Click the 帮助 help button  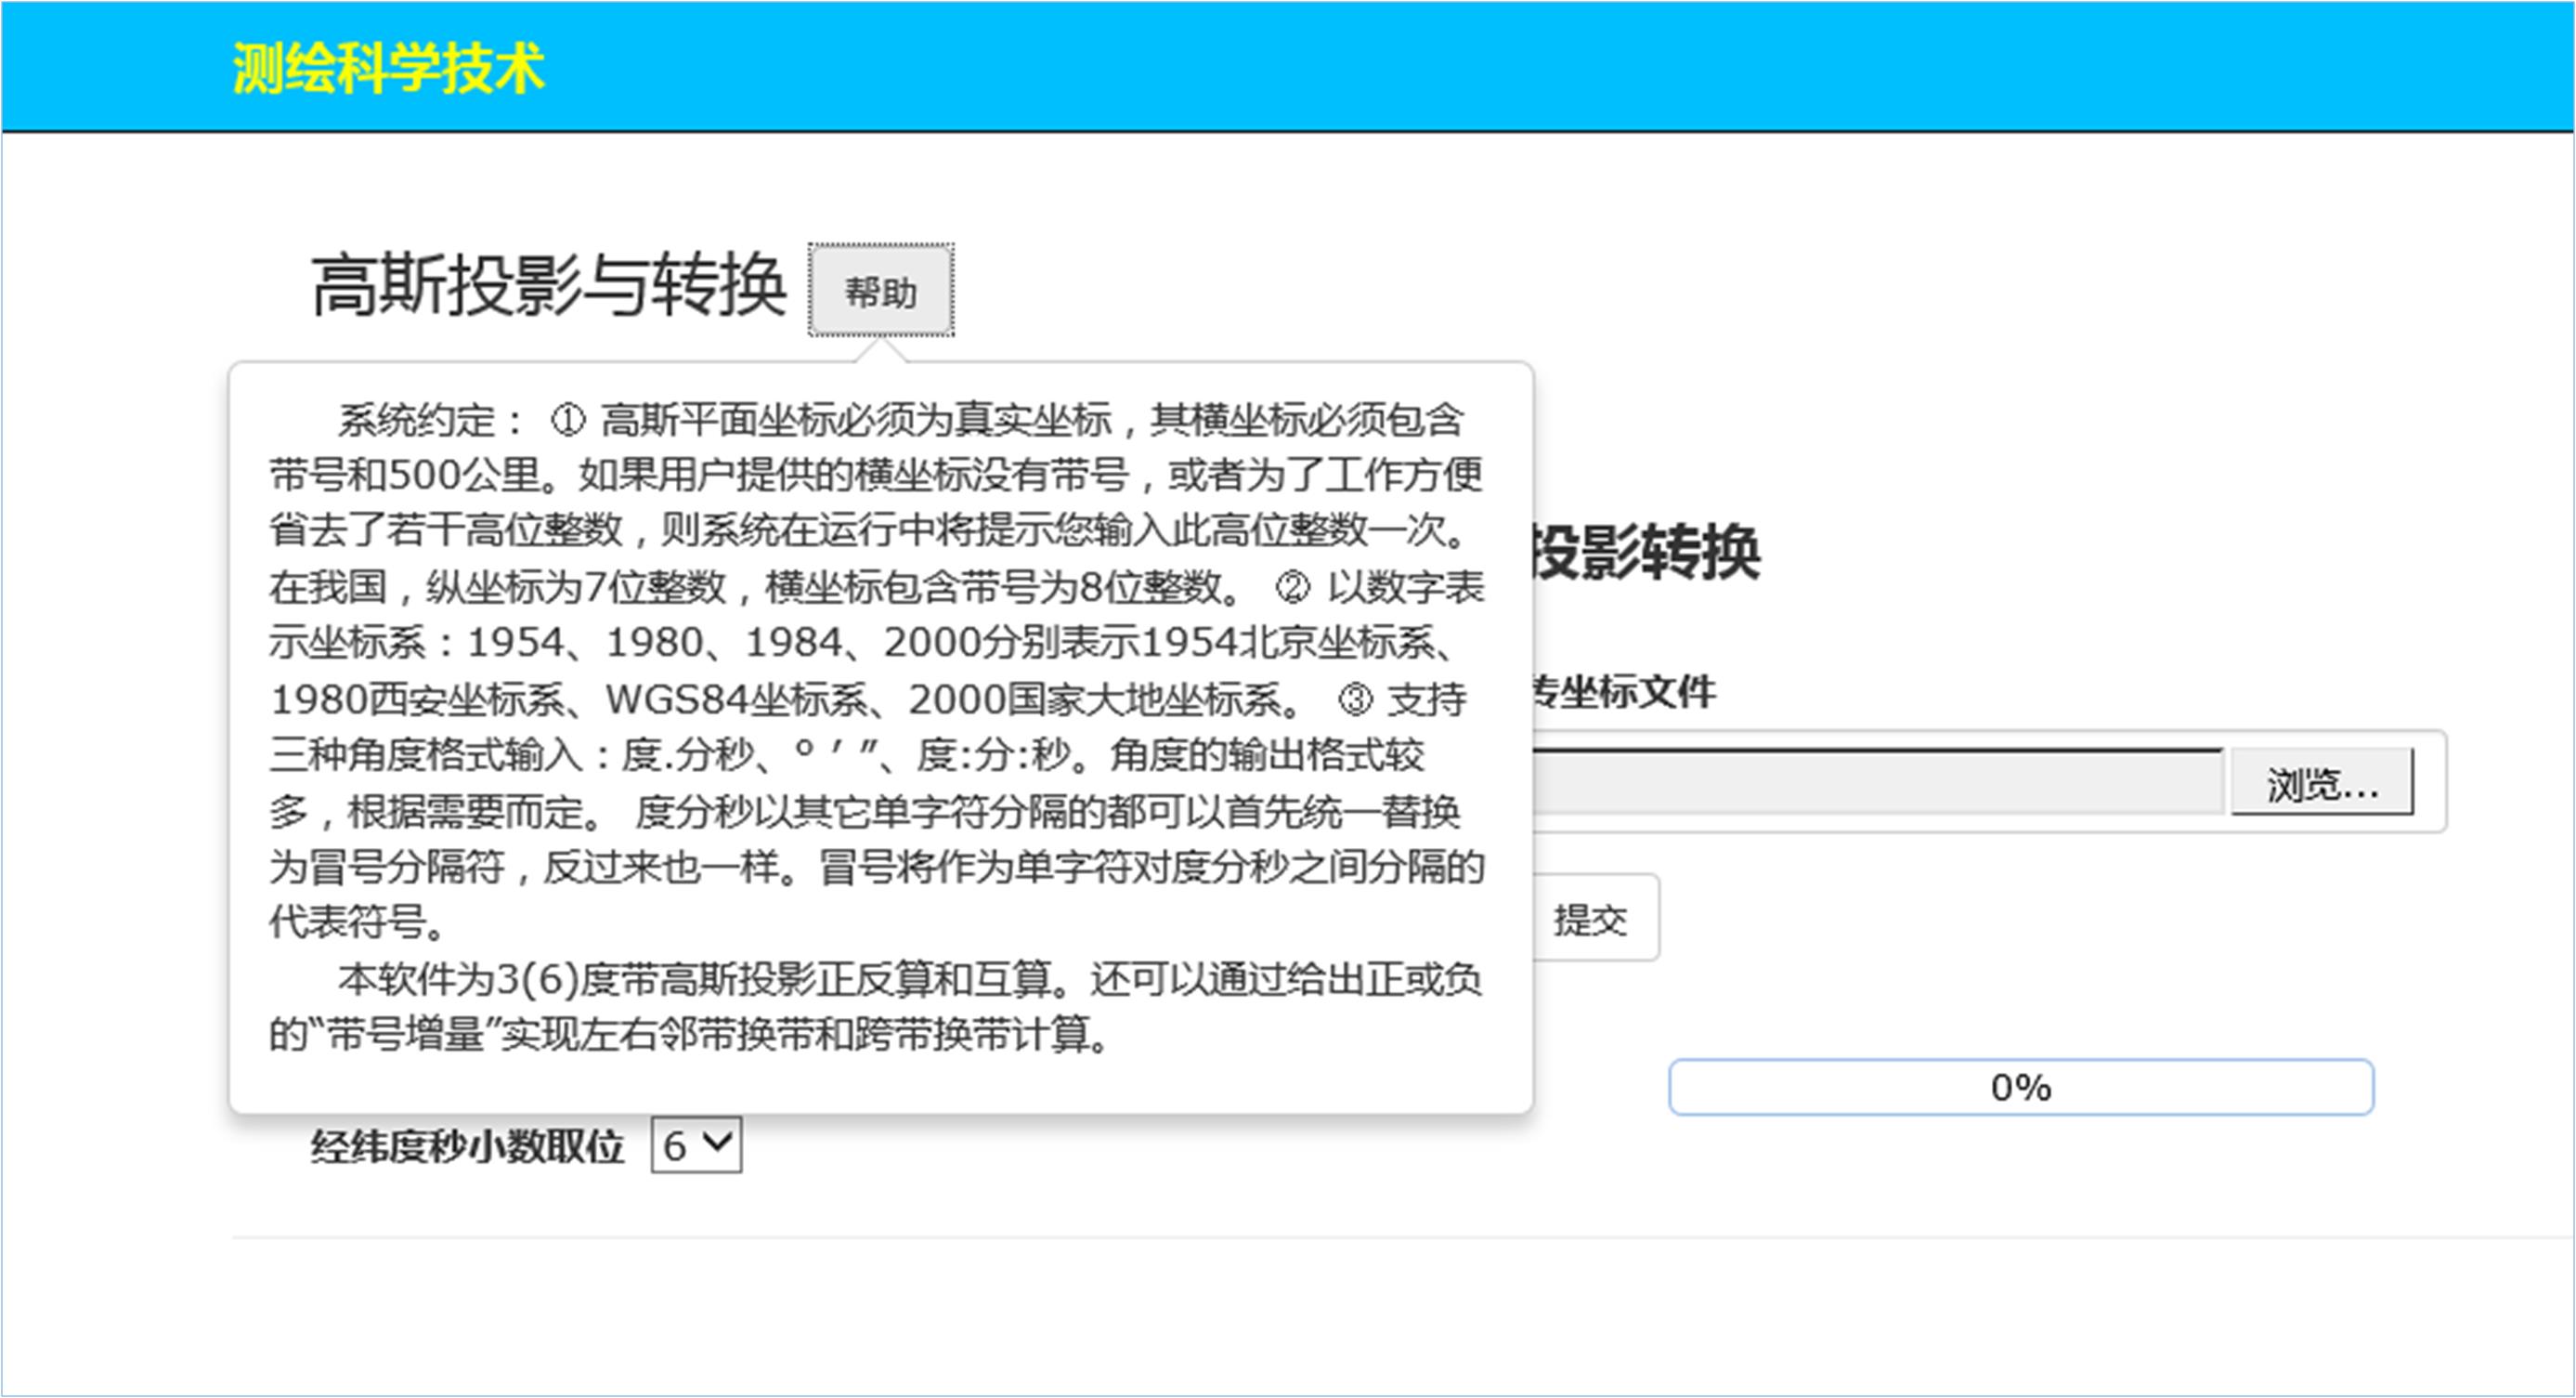(x=880, y=291)
